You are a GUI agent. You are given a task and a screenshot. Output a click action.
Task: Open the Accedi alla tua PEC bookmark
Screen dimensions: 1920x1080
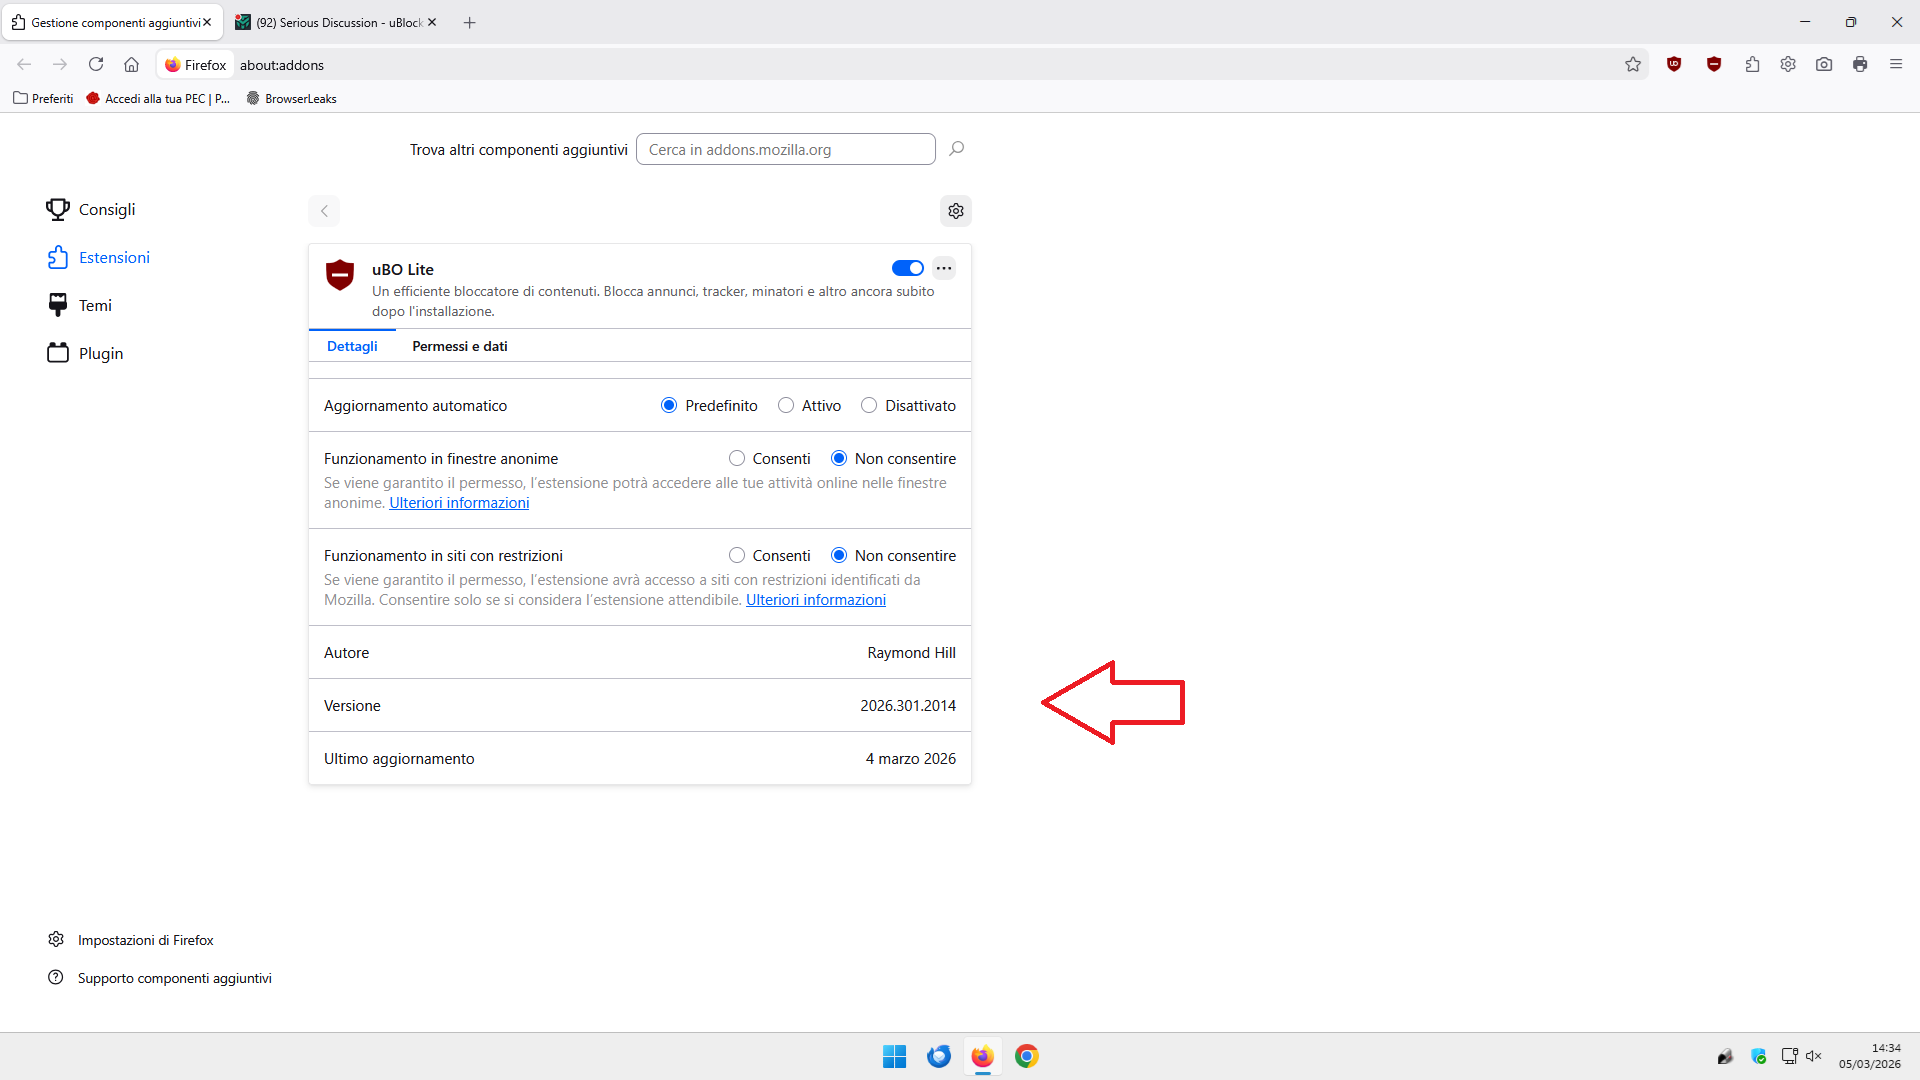pos(158,98)
